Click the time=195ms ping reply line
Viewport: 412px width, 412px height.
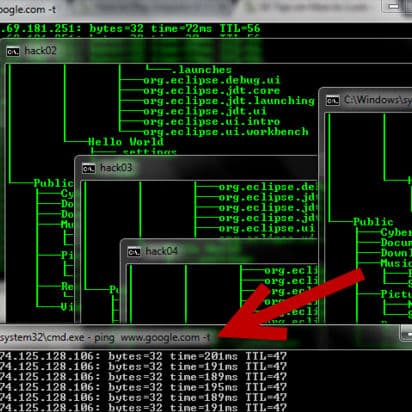(x=143, y=388)
